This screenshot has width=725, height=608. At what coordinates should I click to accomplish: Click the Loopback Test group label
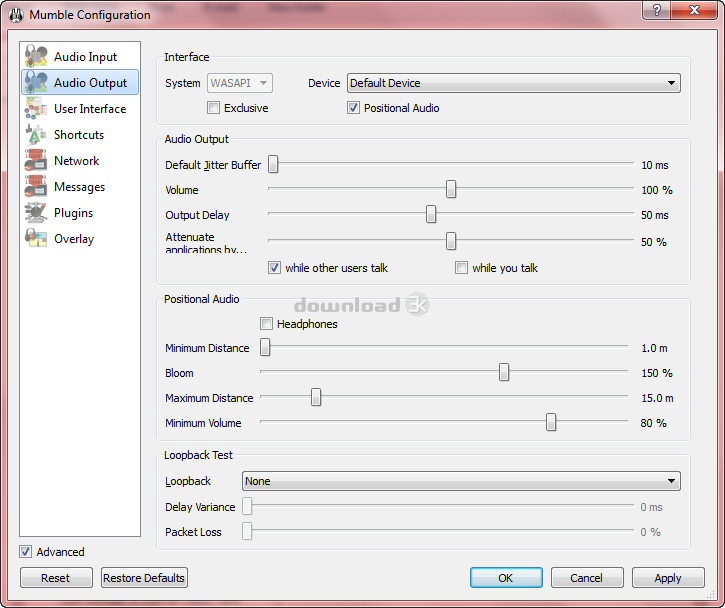(198, 455)
